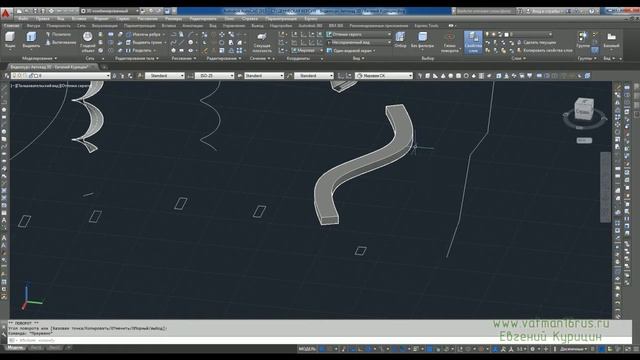
Task: Click the WCS label under ViewCube
Action: (x=584, y=140)
